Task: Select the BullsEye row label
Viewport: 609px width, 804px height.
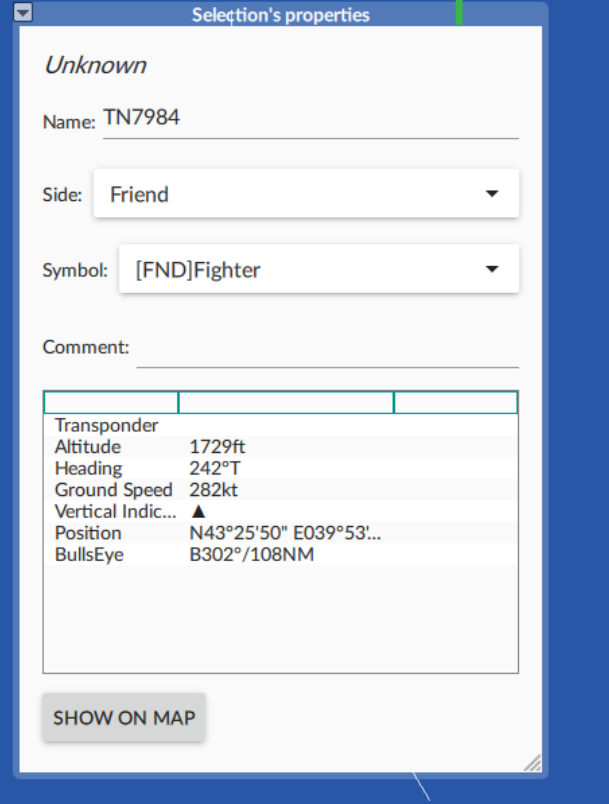Action: click(x=89, y=555)
